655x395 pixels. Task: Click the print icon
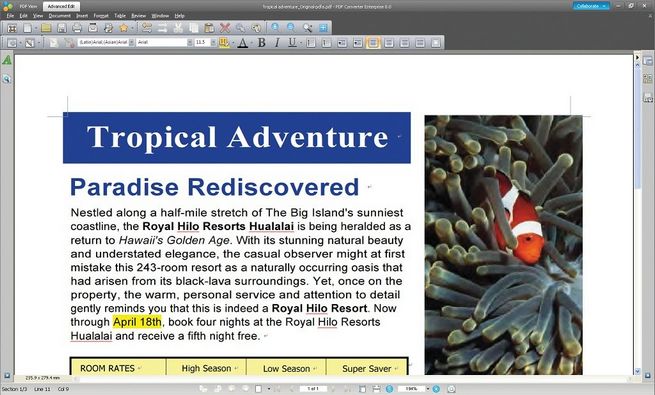click(x=77, y=28)
